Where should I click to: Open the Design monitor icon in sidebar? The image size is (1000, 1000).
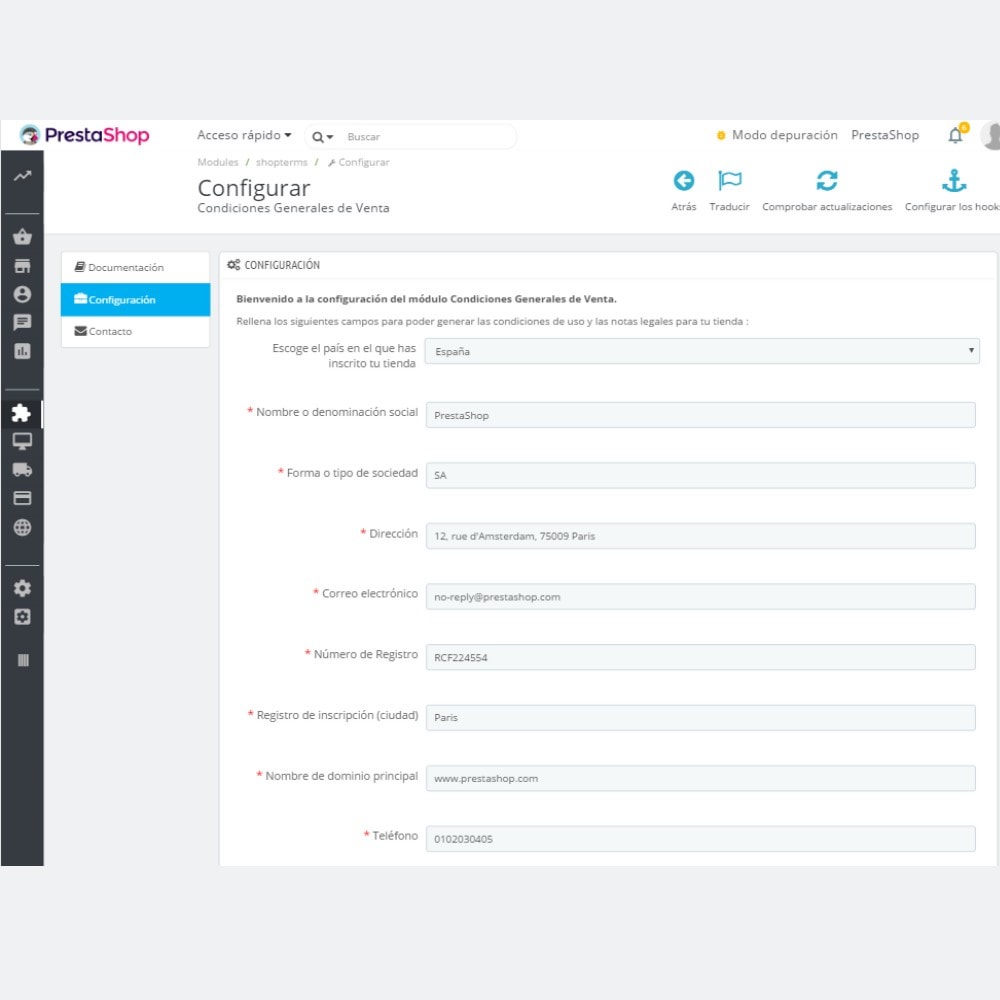click(x=22, y=441)
